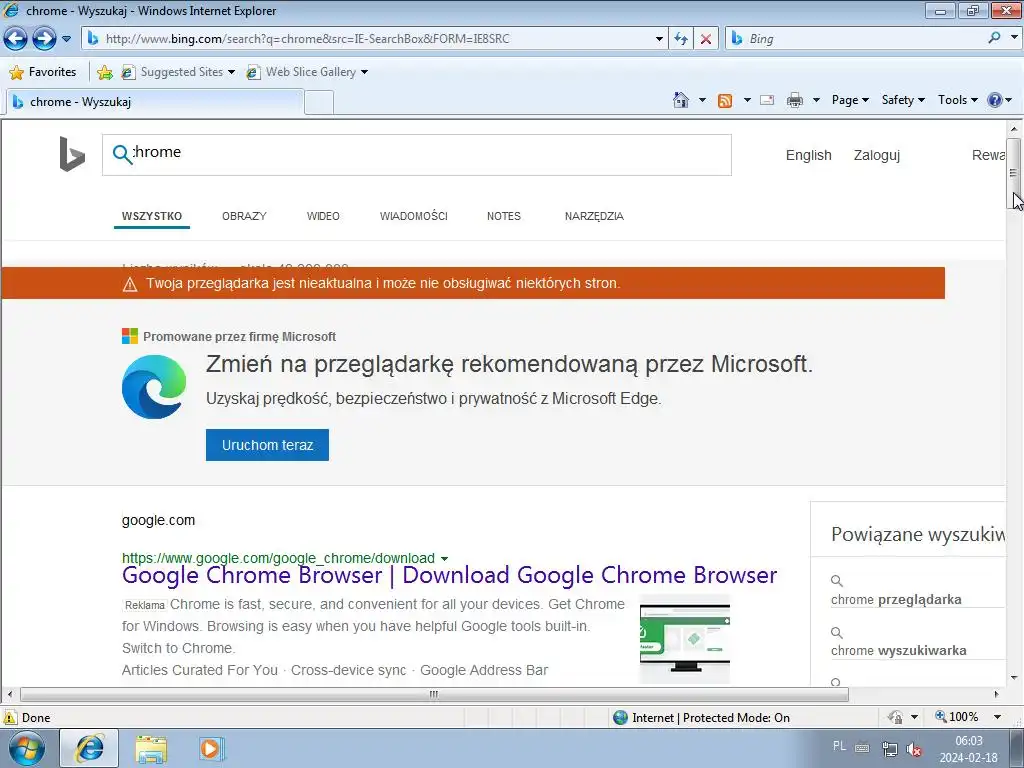1024x768 pixels.
Task: Expand the zoom level dropdown arrow
Action: coord(997,717)
